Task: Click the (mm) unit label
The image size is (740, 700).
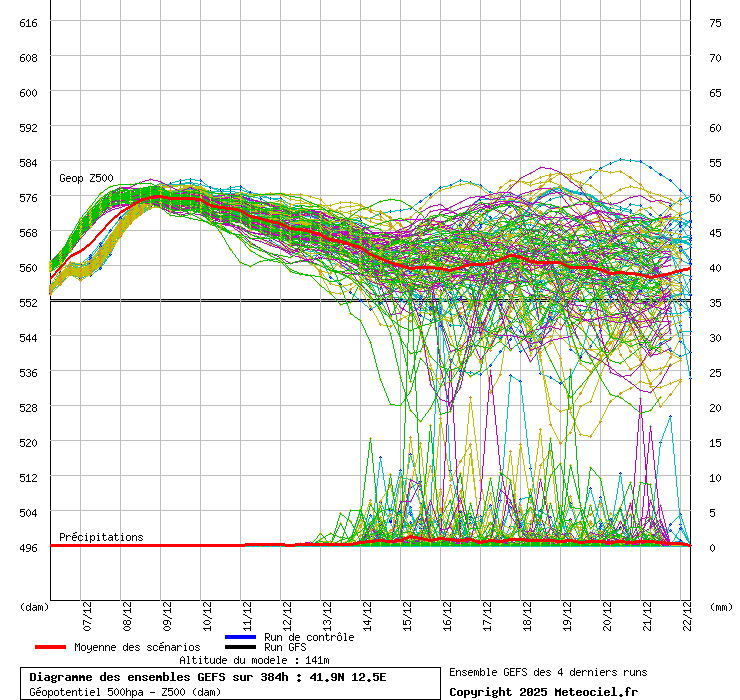Action: [721, 606]
